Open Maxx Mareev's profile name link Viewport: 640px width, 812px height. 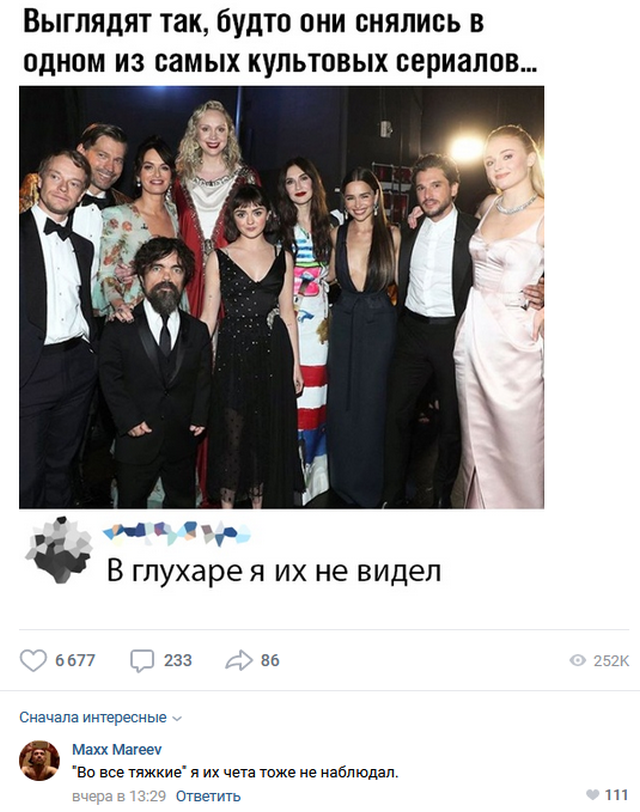tap(117, 749)
